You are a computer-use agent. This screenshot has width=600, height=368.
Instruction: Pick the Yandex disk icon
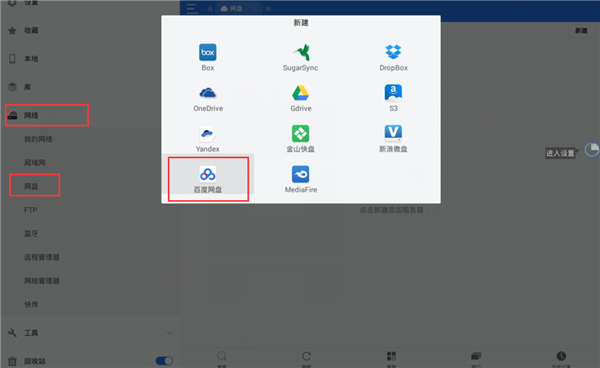[x=207, y=134]
